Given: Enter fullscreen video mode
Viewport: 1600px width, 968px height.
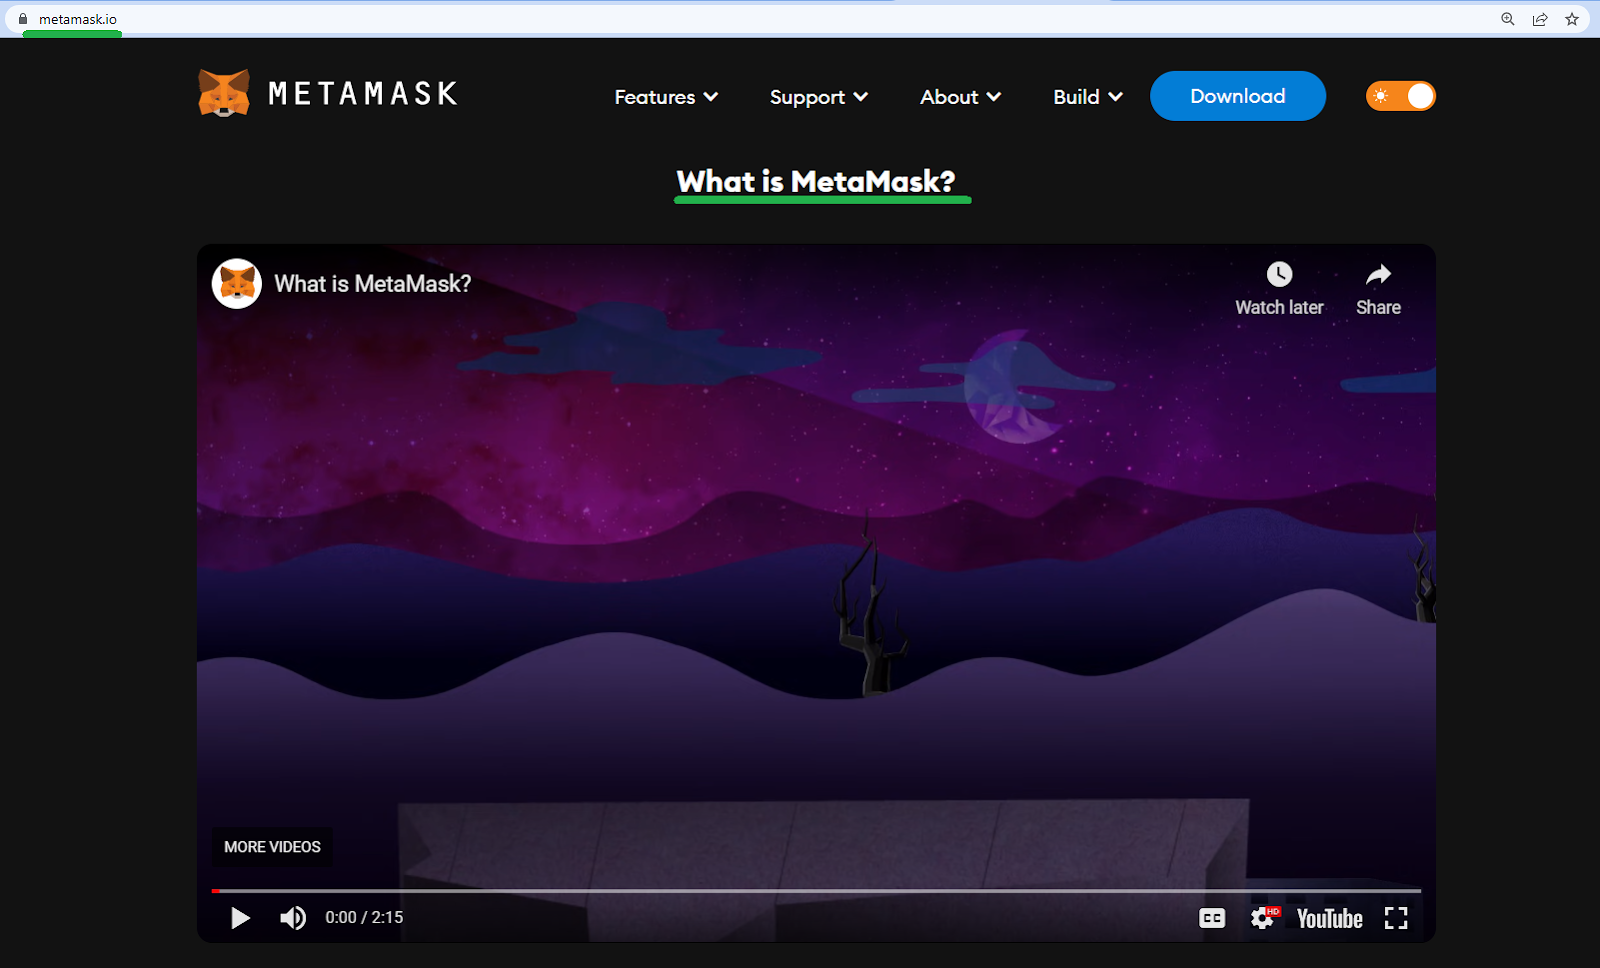Looking at the screenshot, I should click(x=1396, y=918).
